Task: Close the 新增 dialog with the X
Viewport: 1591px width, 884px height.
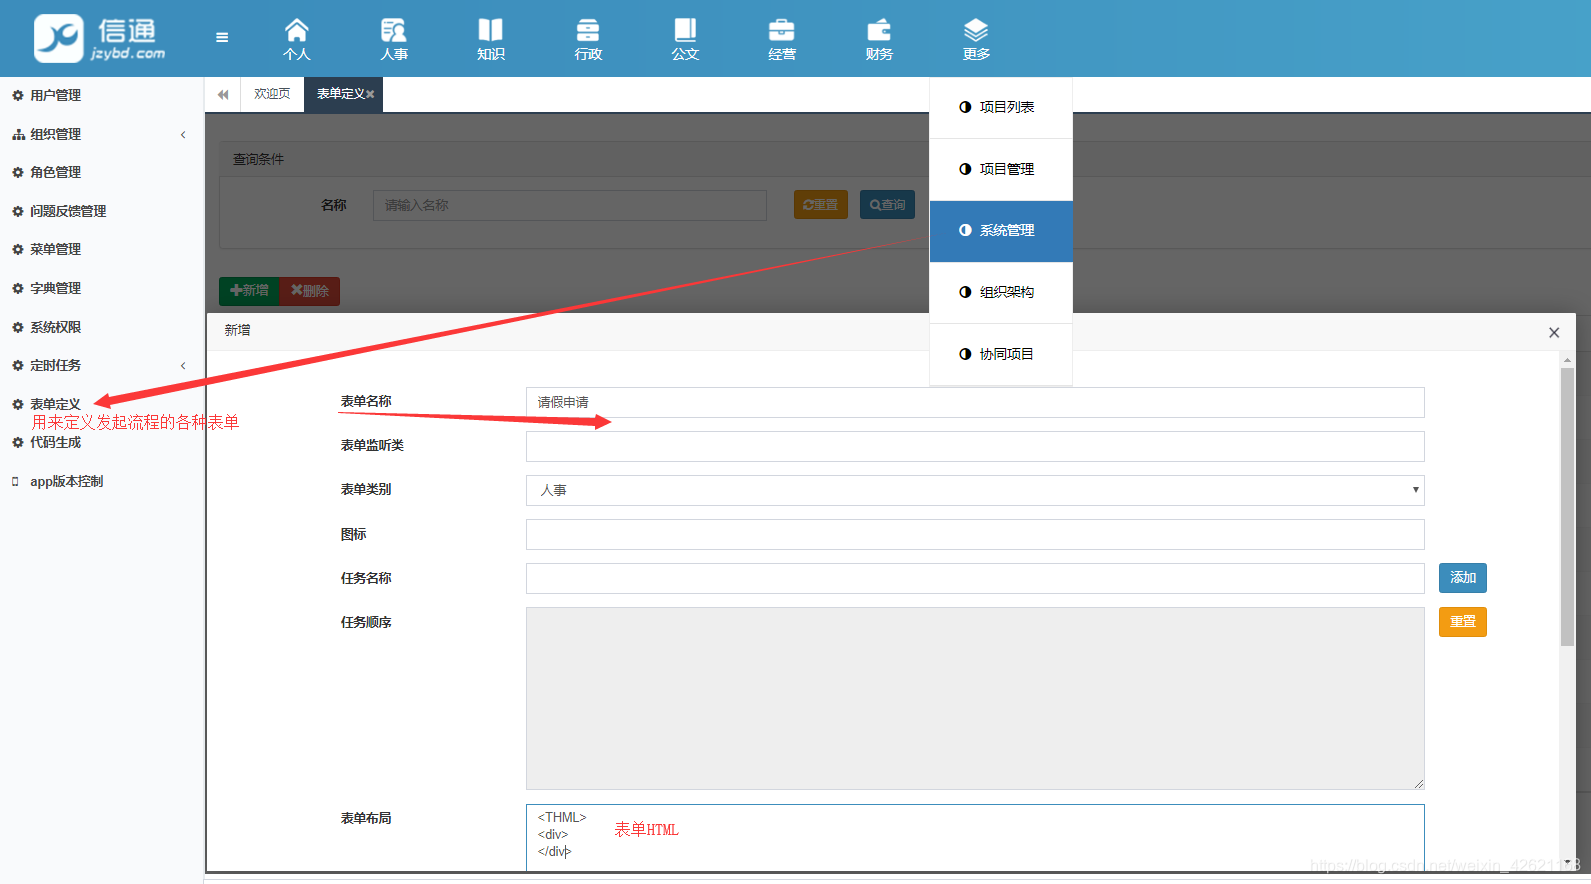Action: coord(1554,333)
